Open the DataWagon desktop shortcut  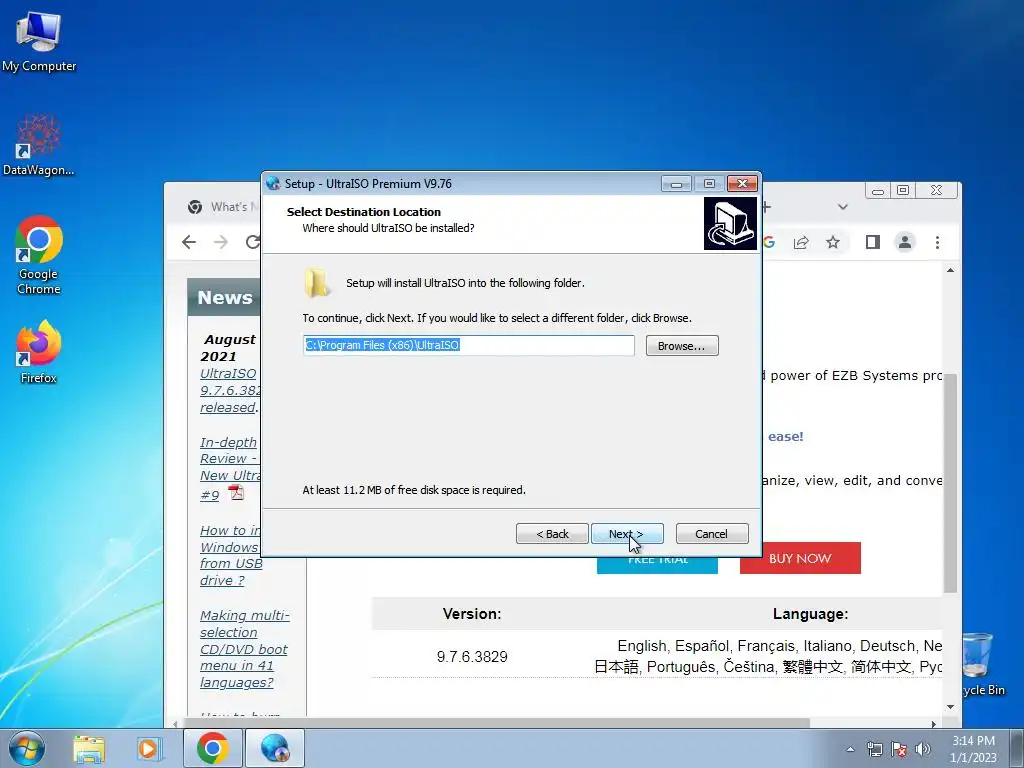click(39, 145)
